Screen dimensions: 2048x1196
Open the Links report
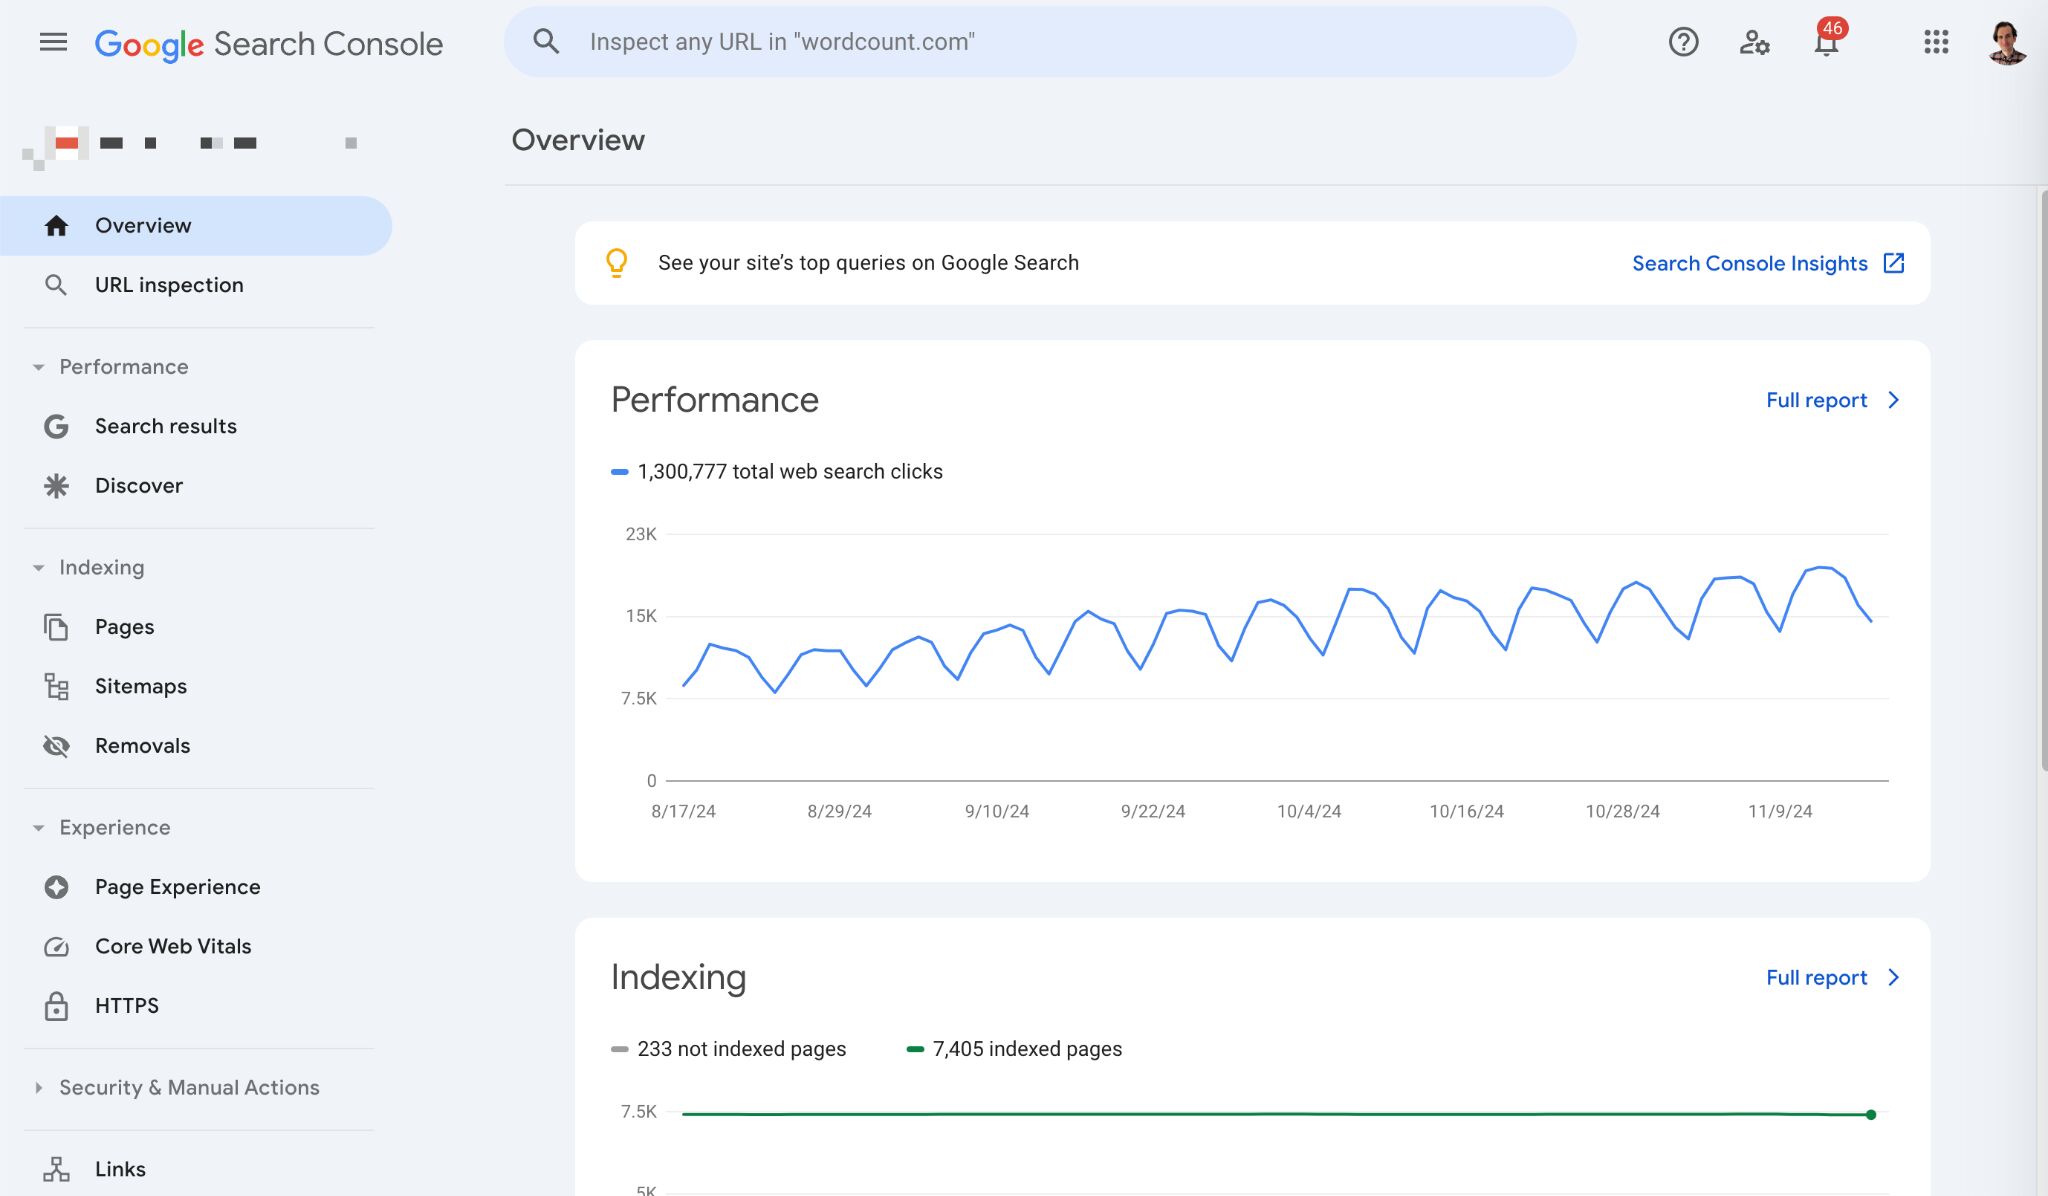[x=119, y=1168]
